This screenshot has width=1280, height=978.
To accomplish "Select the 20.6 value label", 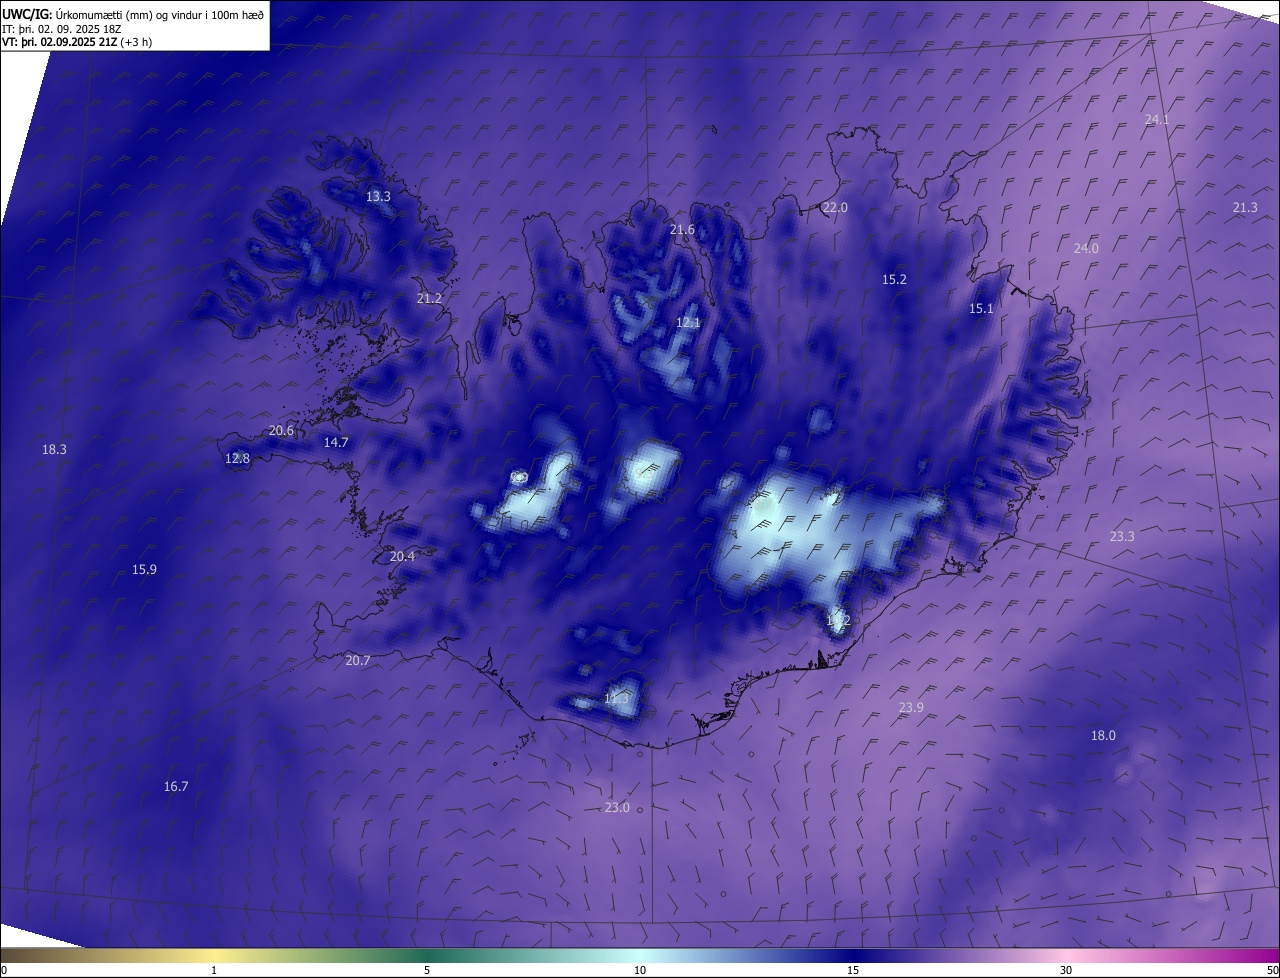I will click(281, 431).
